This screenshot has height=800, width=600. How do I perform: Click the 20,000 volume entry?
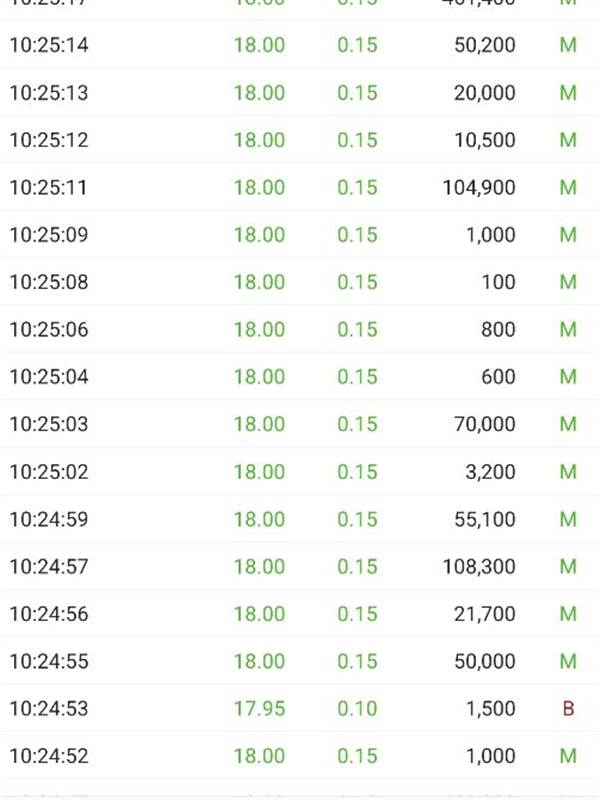coord(485,93)
